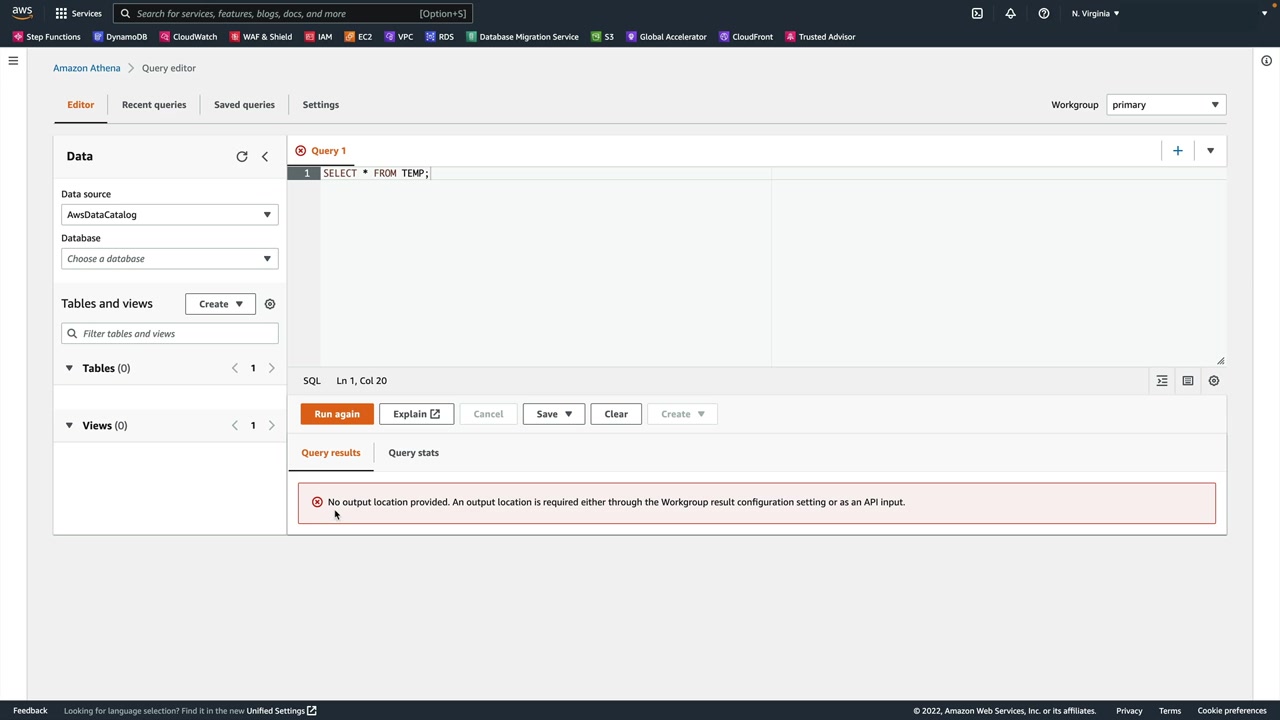1280x720 pixels.
Task: Open the help question mark menu
Action: [1044, 13]
